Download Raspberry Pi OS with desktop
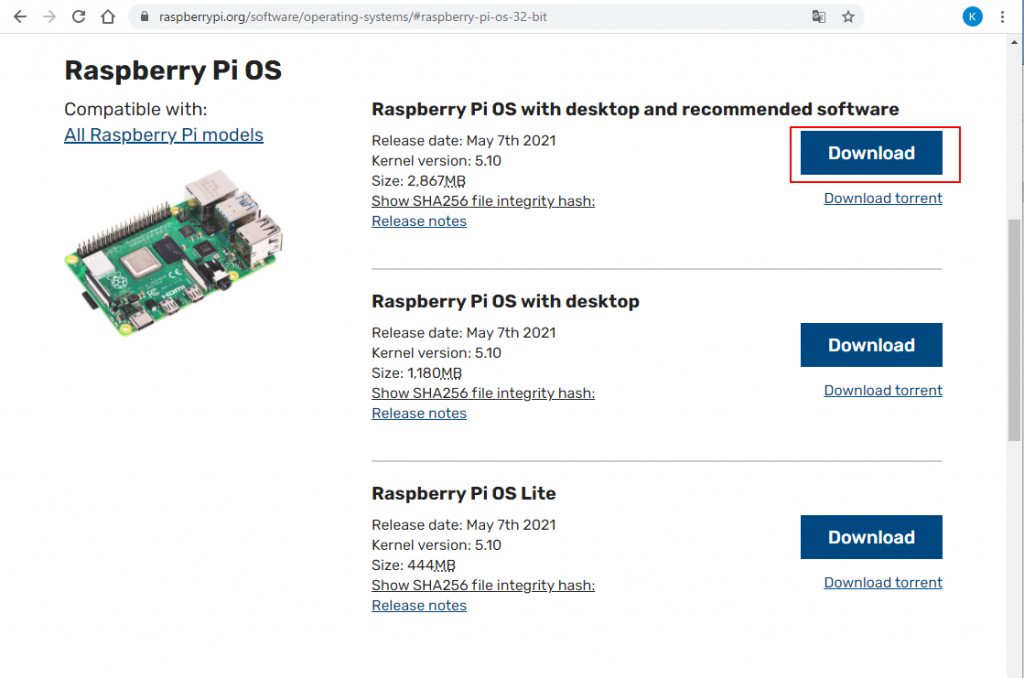The height and width of the screenshot is (678, 1024). tap(871, 345)
